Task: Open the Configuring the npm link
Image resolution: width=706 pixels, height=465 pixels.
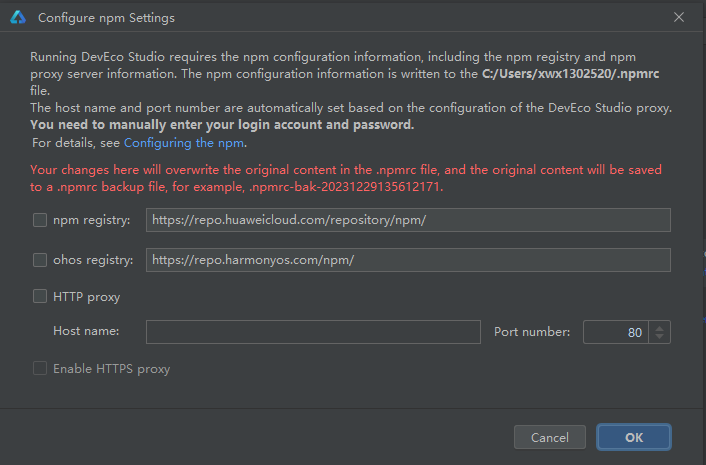Action: click(184, 143)
